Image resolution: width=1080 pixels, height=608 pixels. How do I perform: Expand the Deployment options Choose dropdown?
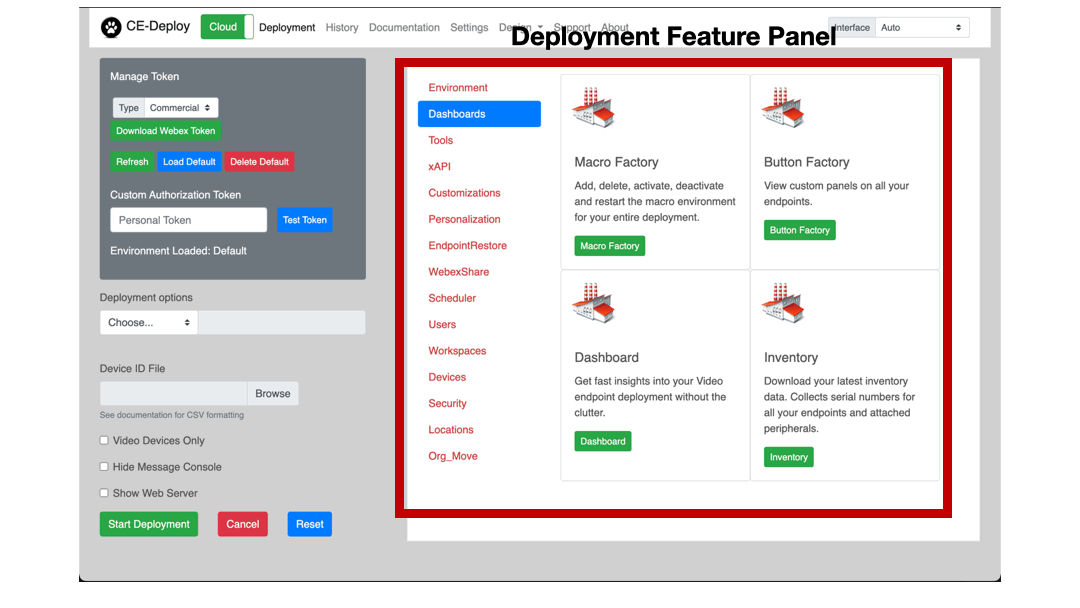pos(149,323)
